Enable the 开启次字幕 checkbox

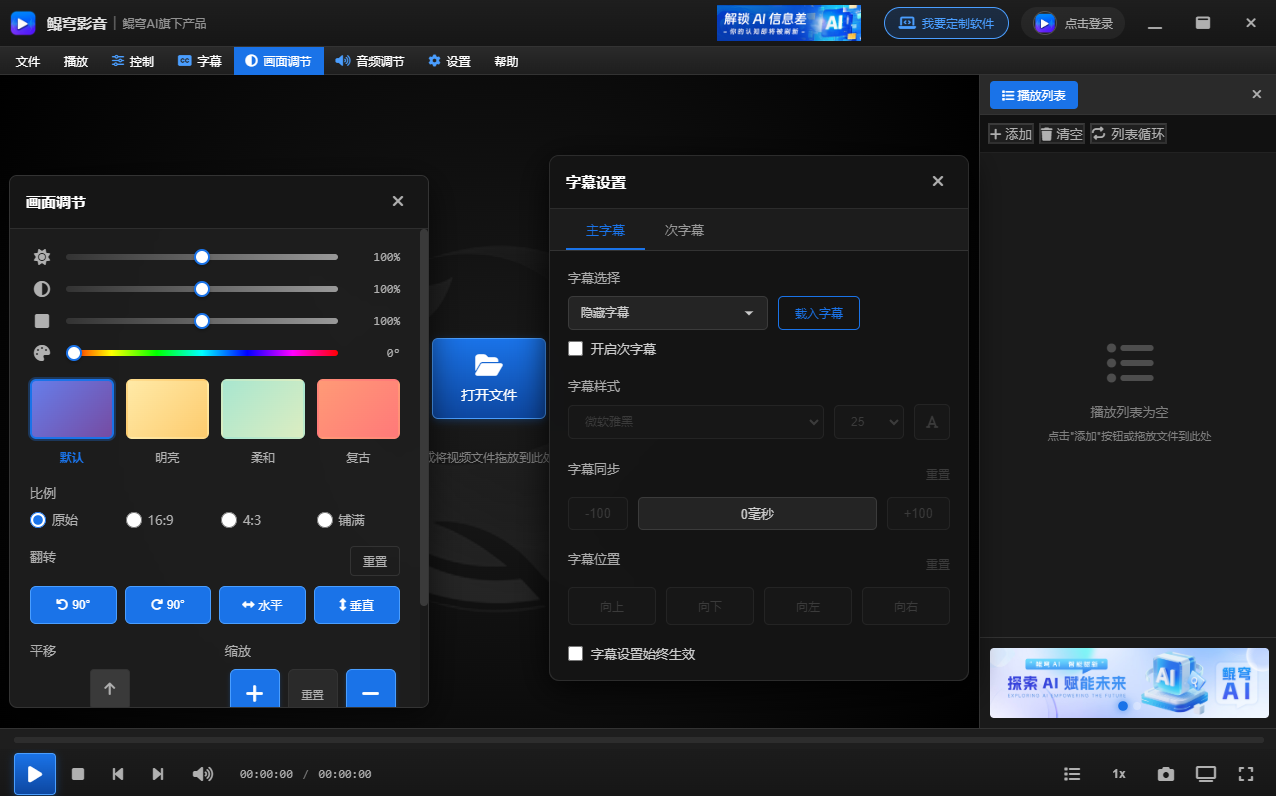(x=575, y=348)
